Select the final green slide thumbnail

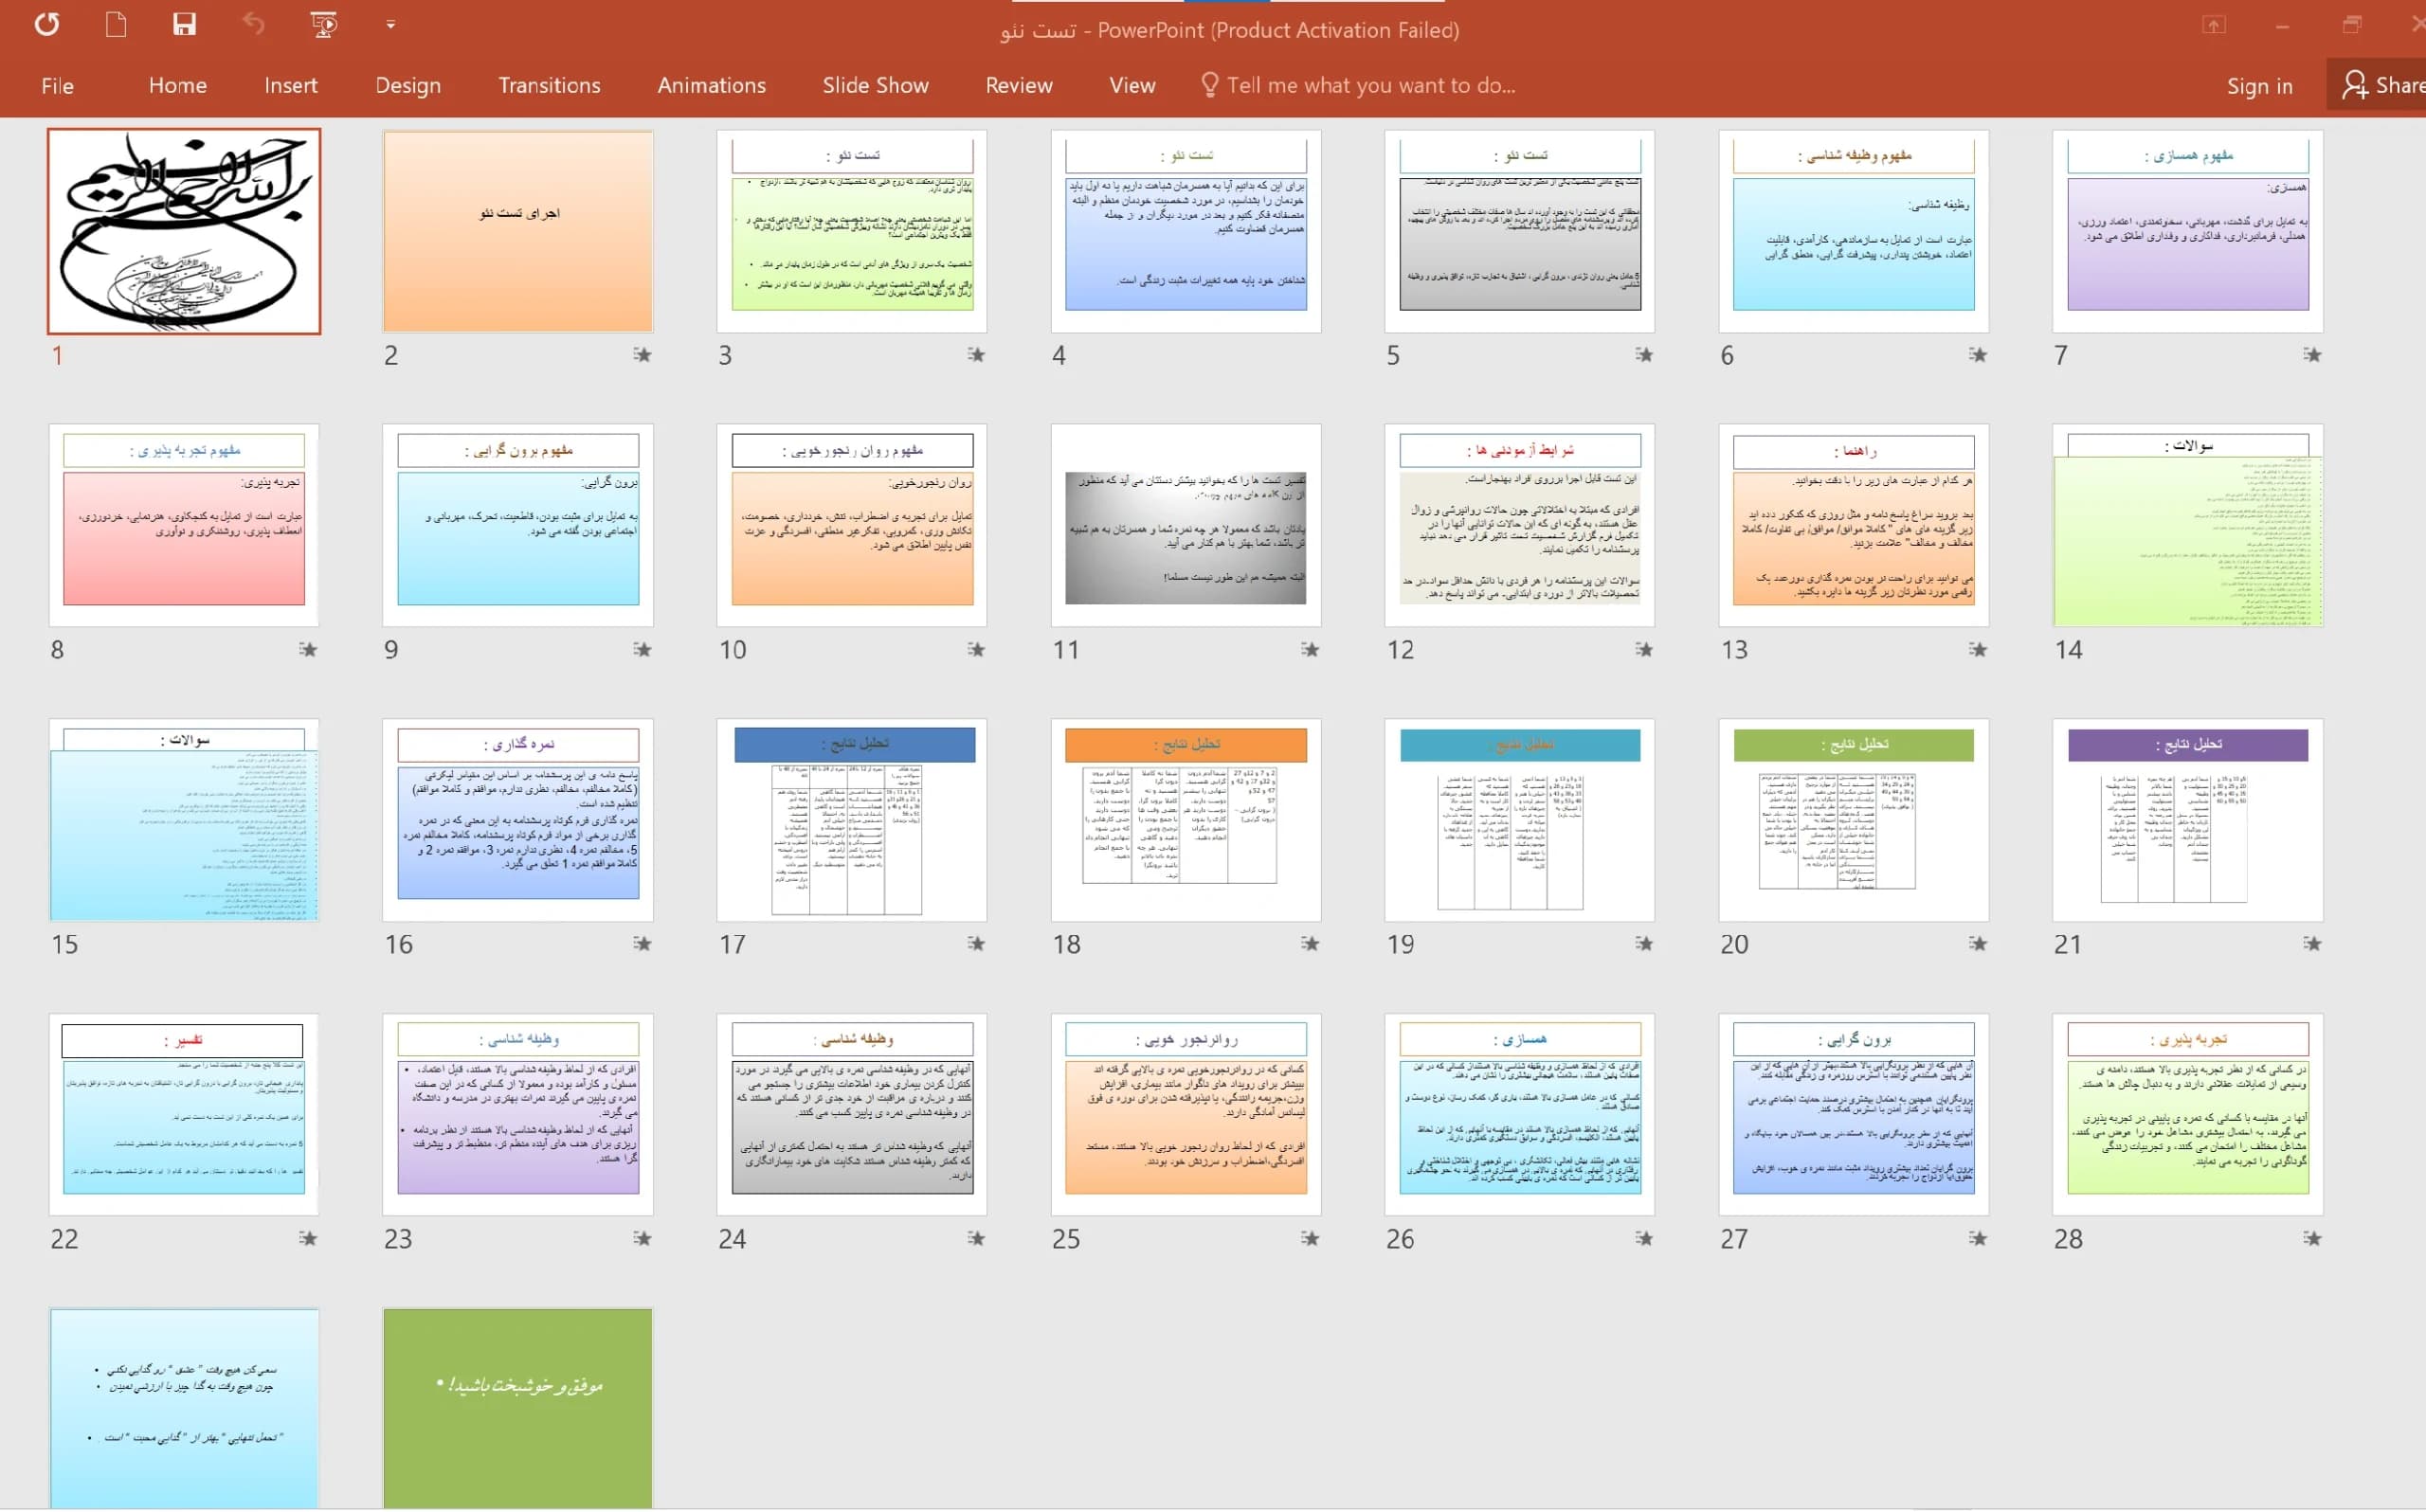click(x=518, y=1408)
